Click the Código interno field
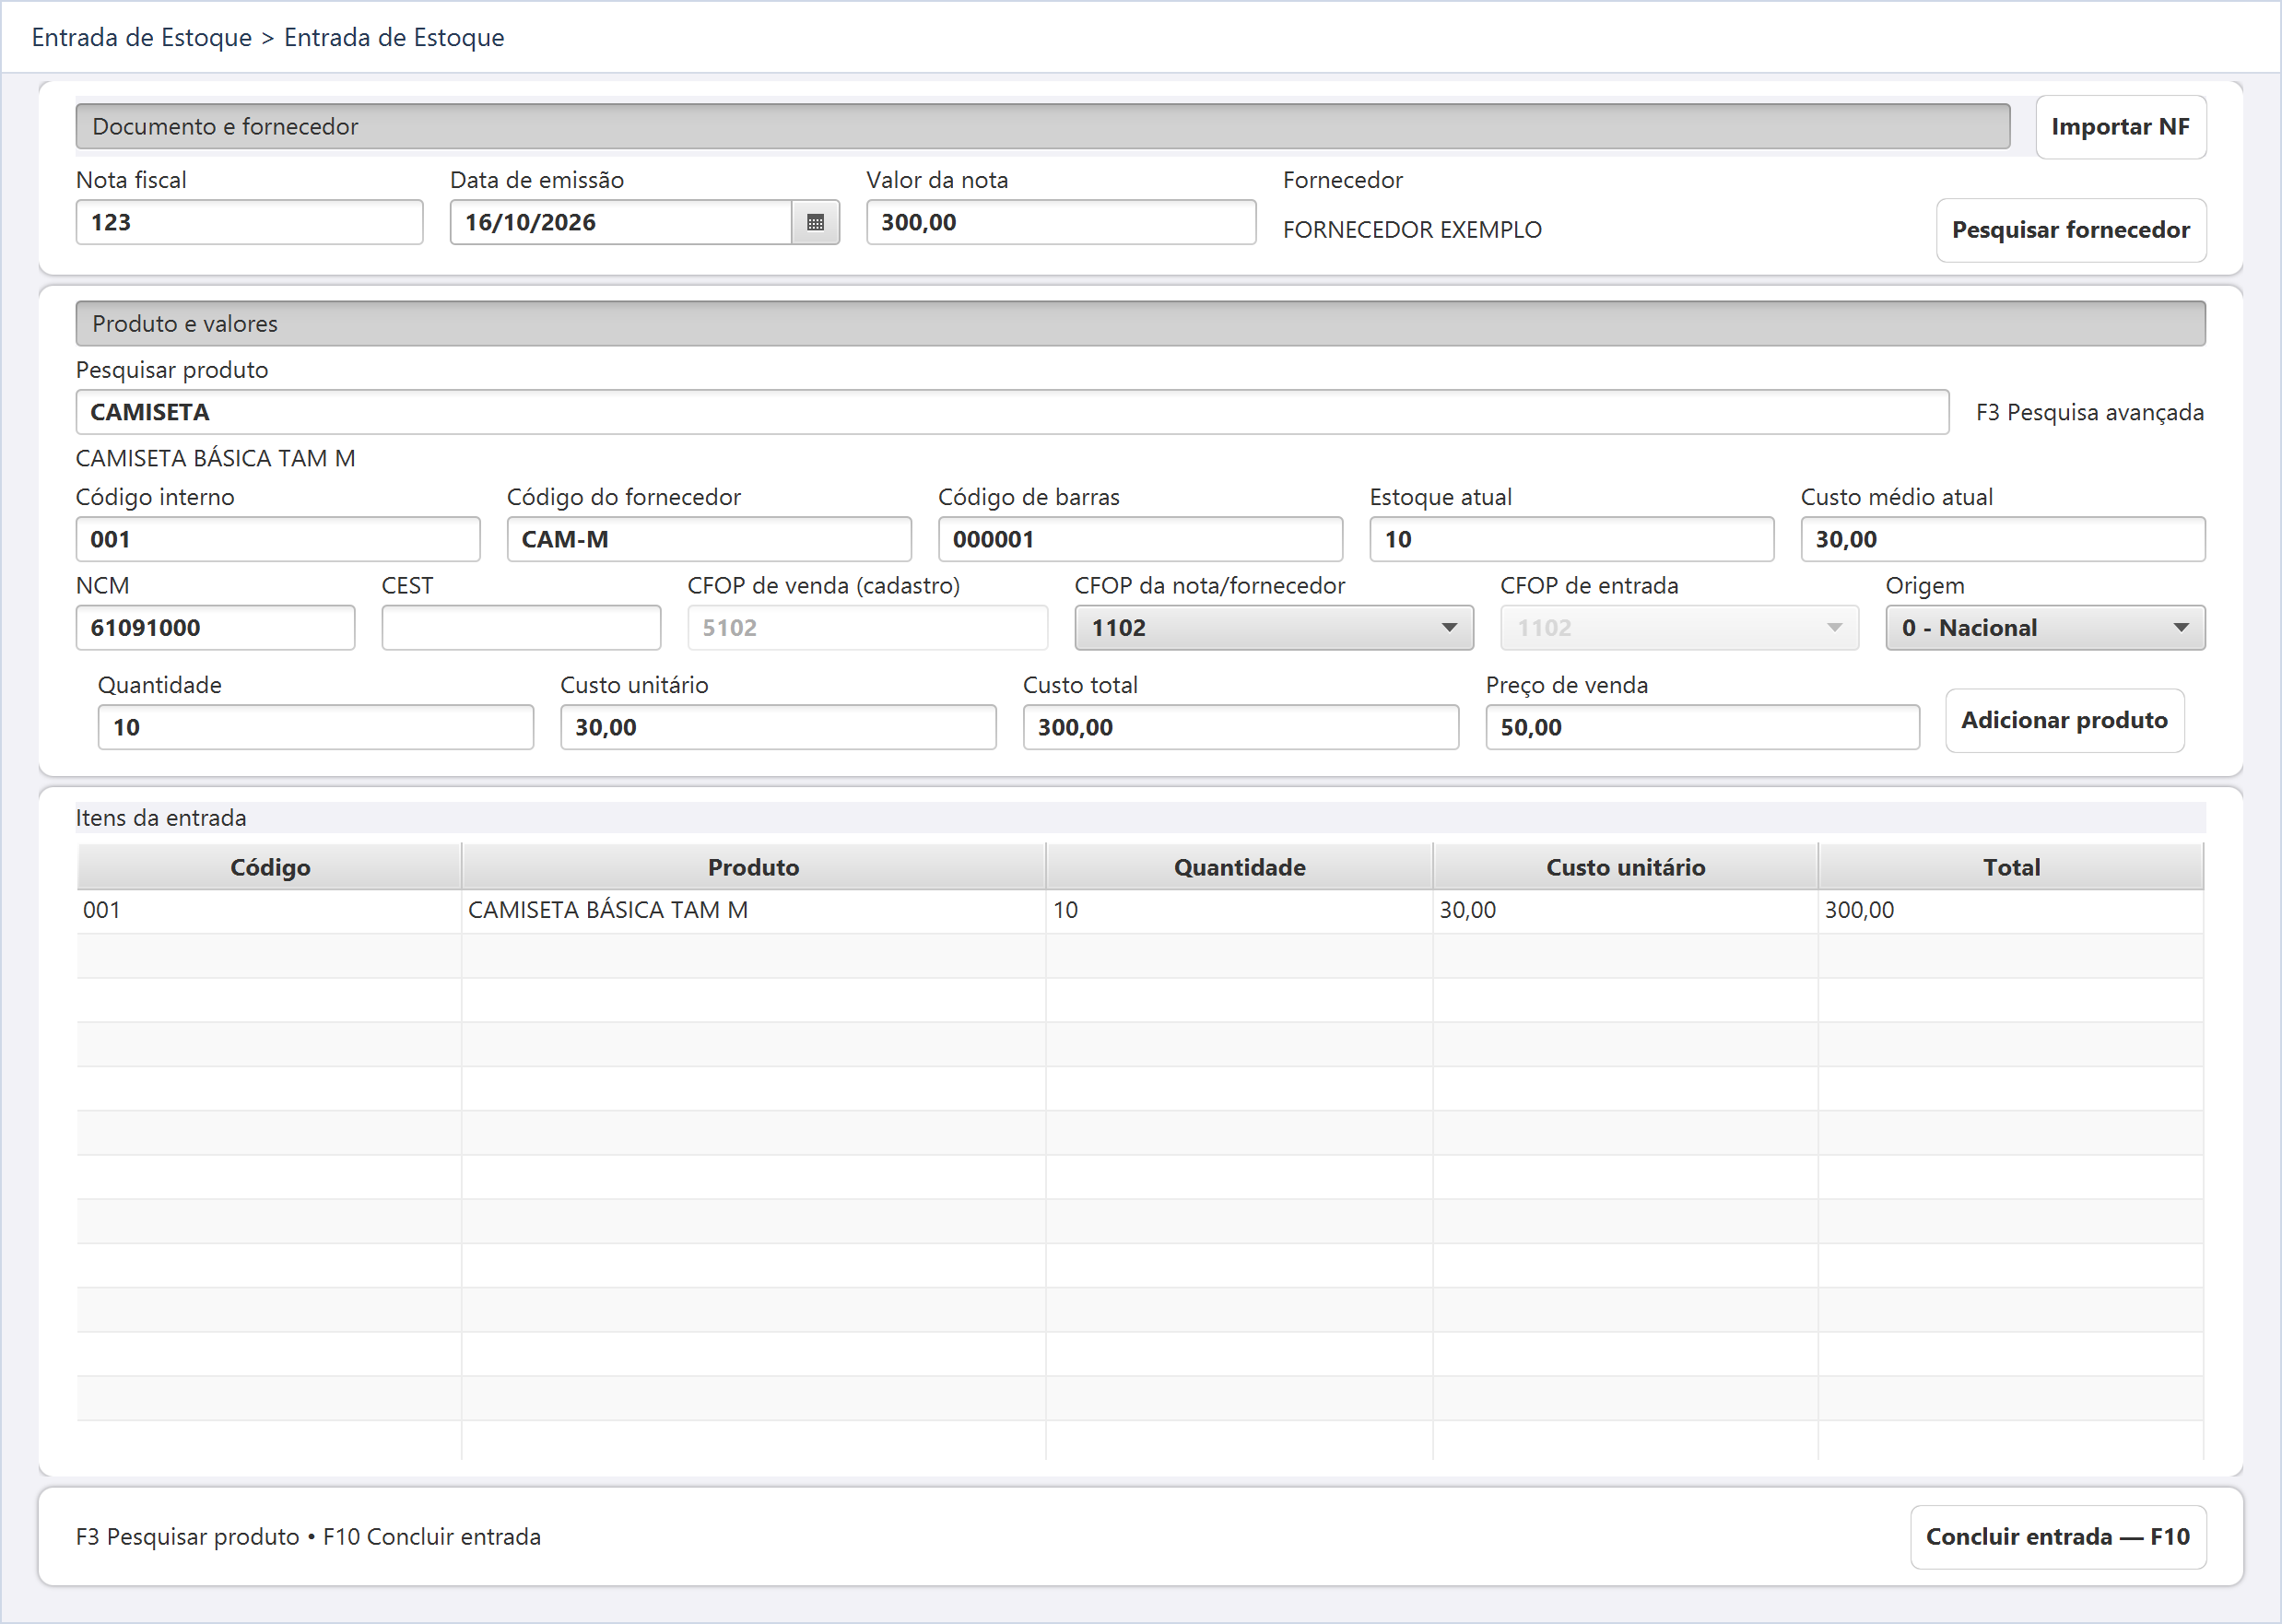 click(278, 539)
